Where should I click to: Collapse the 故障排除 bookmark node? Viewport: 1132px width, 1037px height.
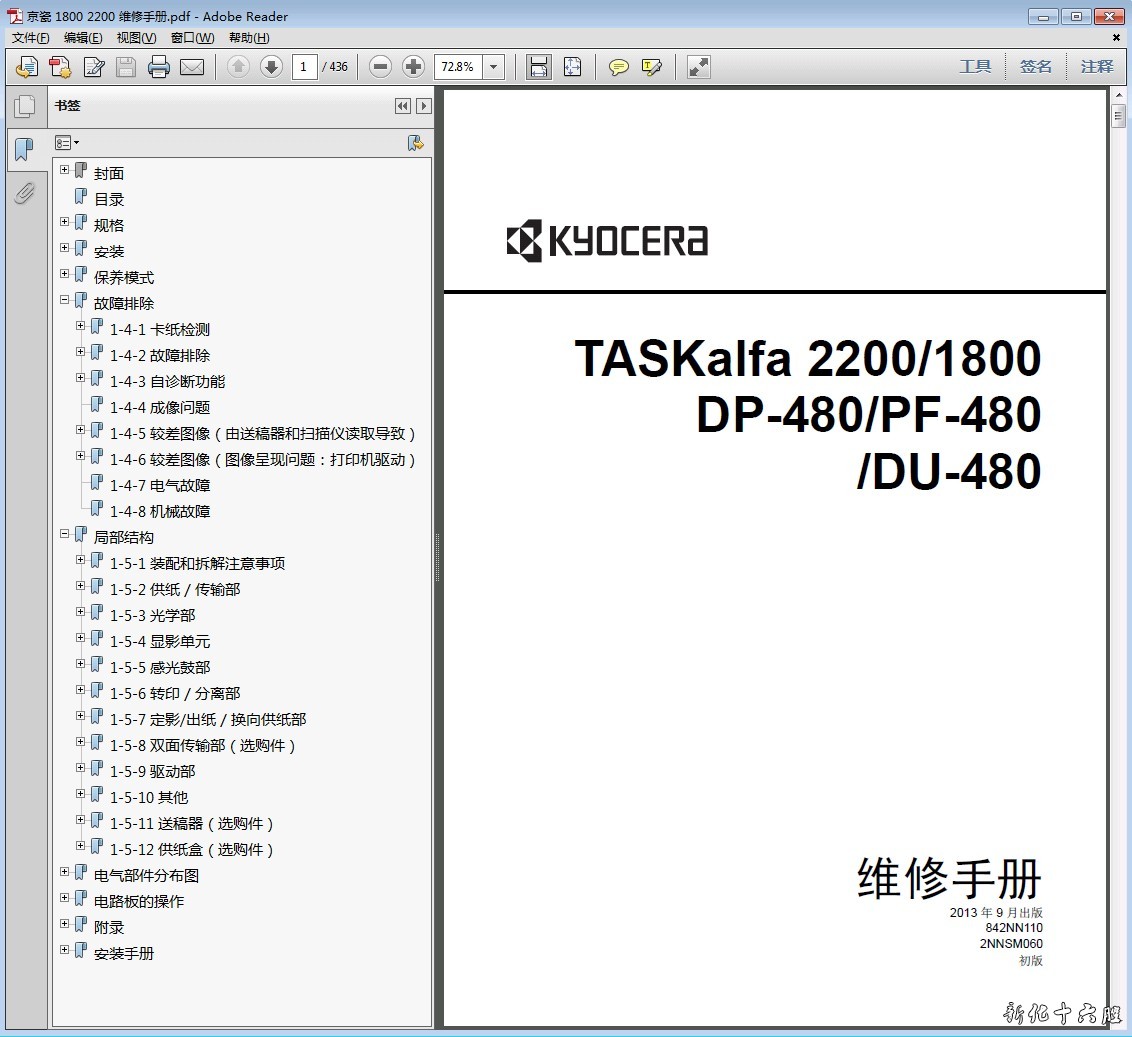coord(65,300)
